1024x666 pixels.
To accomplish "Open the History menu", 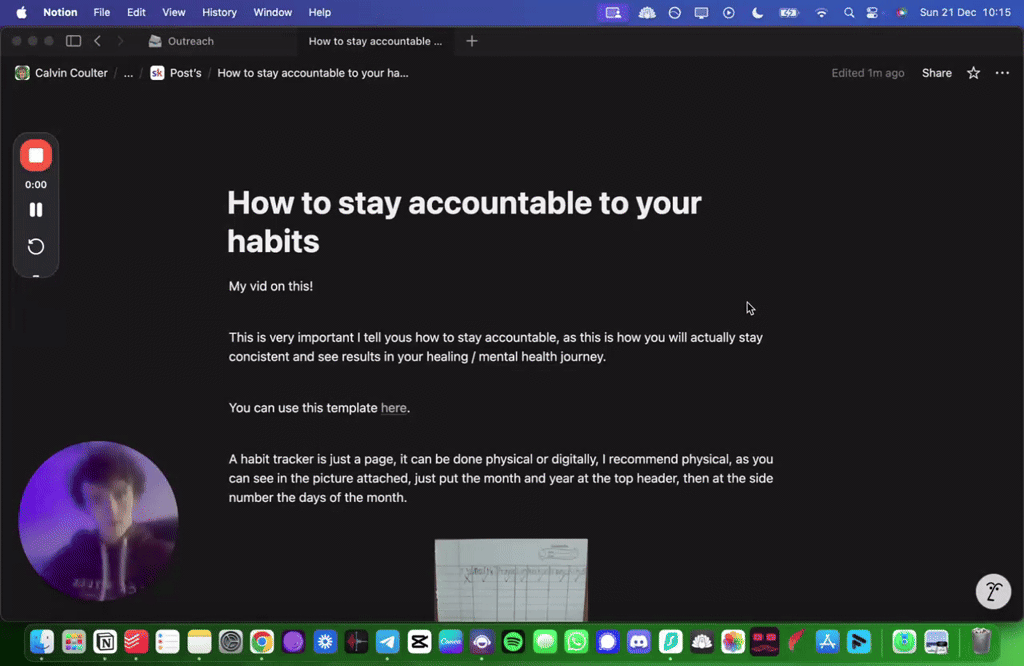I will 219,12.
